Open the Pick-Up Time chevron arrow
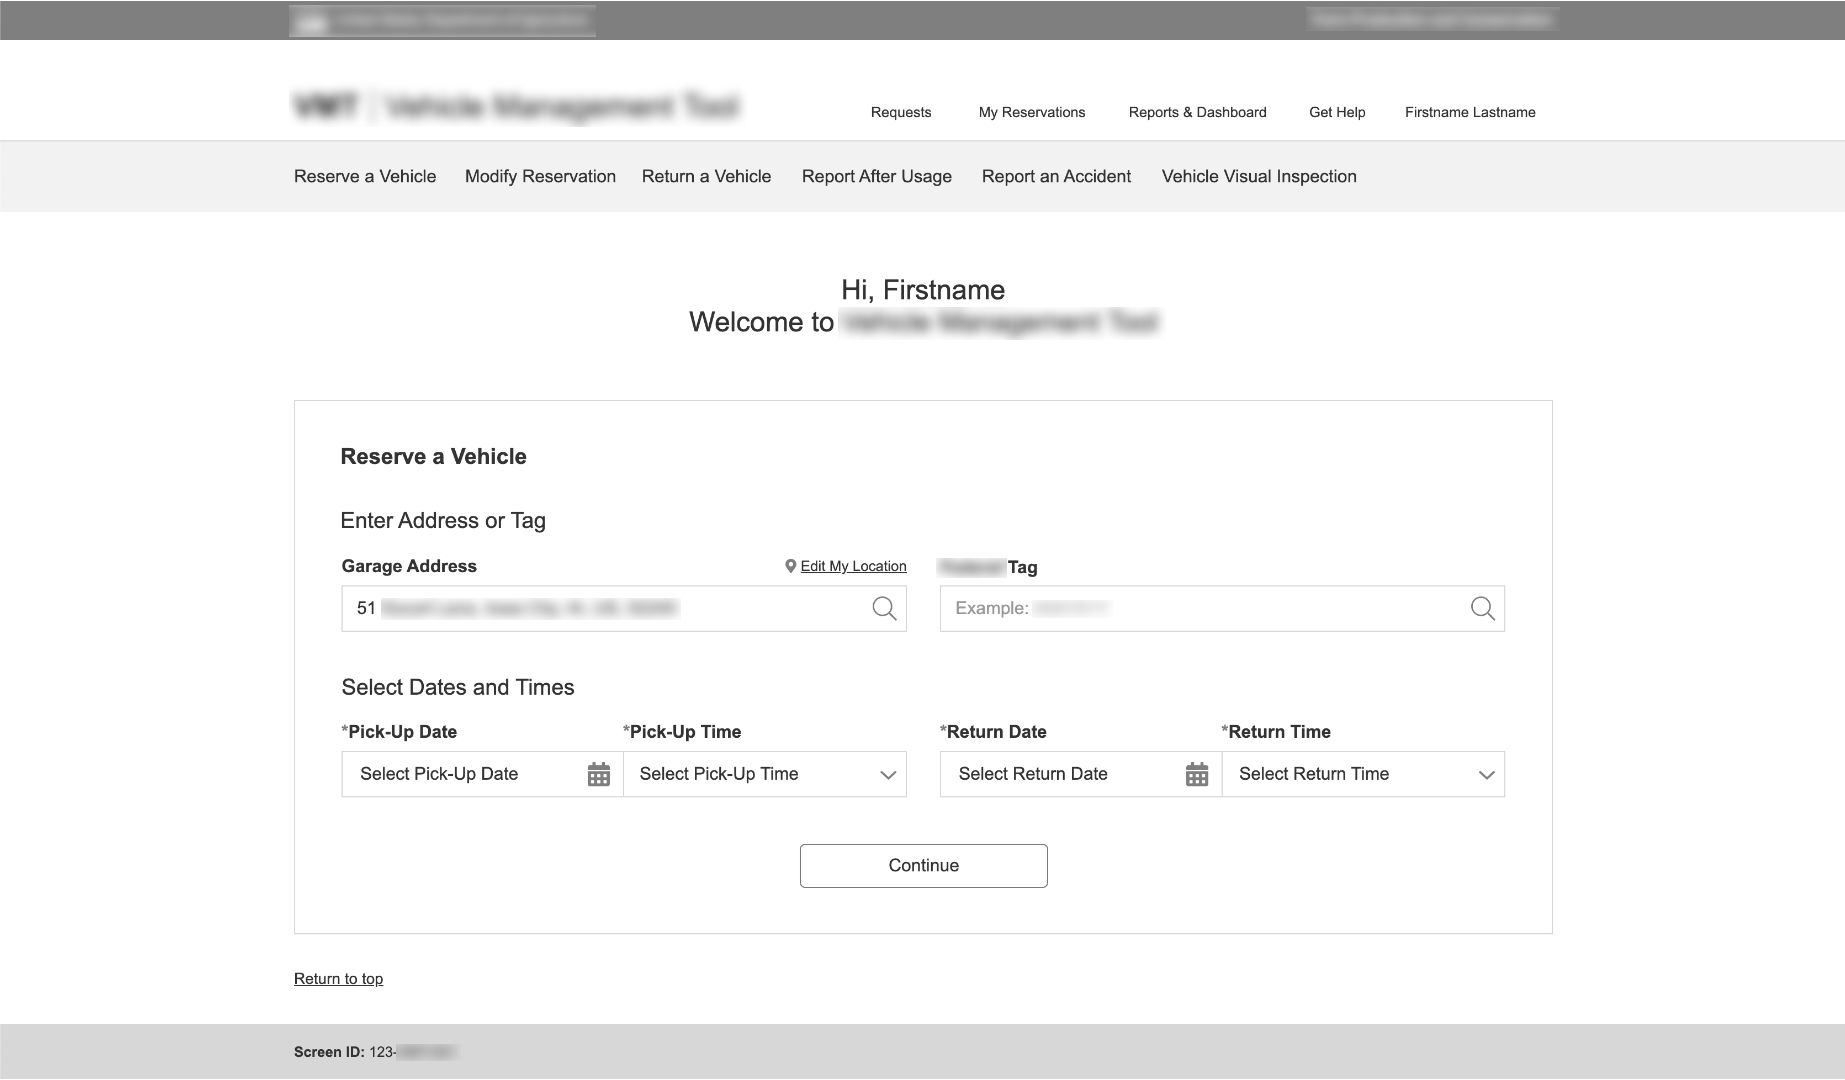 click(887, 773)
